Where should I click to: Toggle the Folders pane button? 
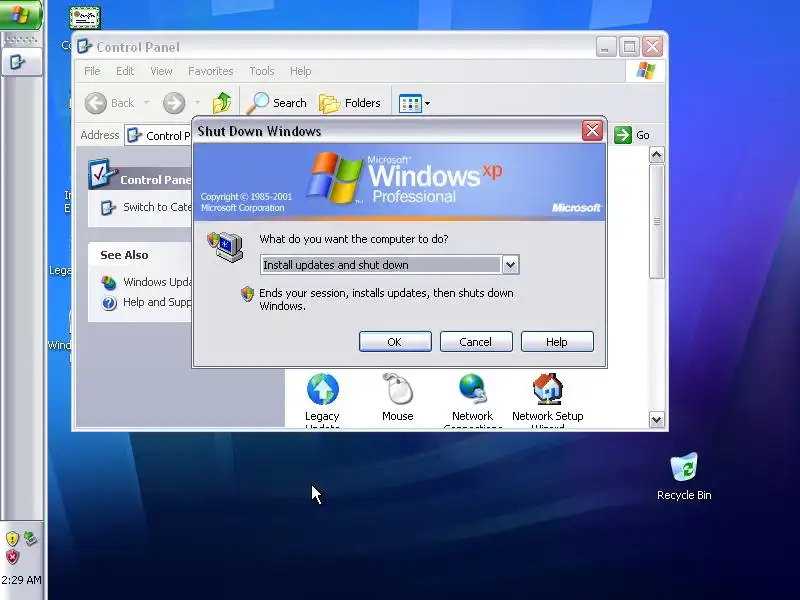(350, 103)
